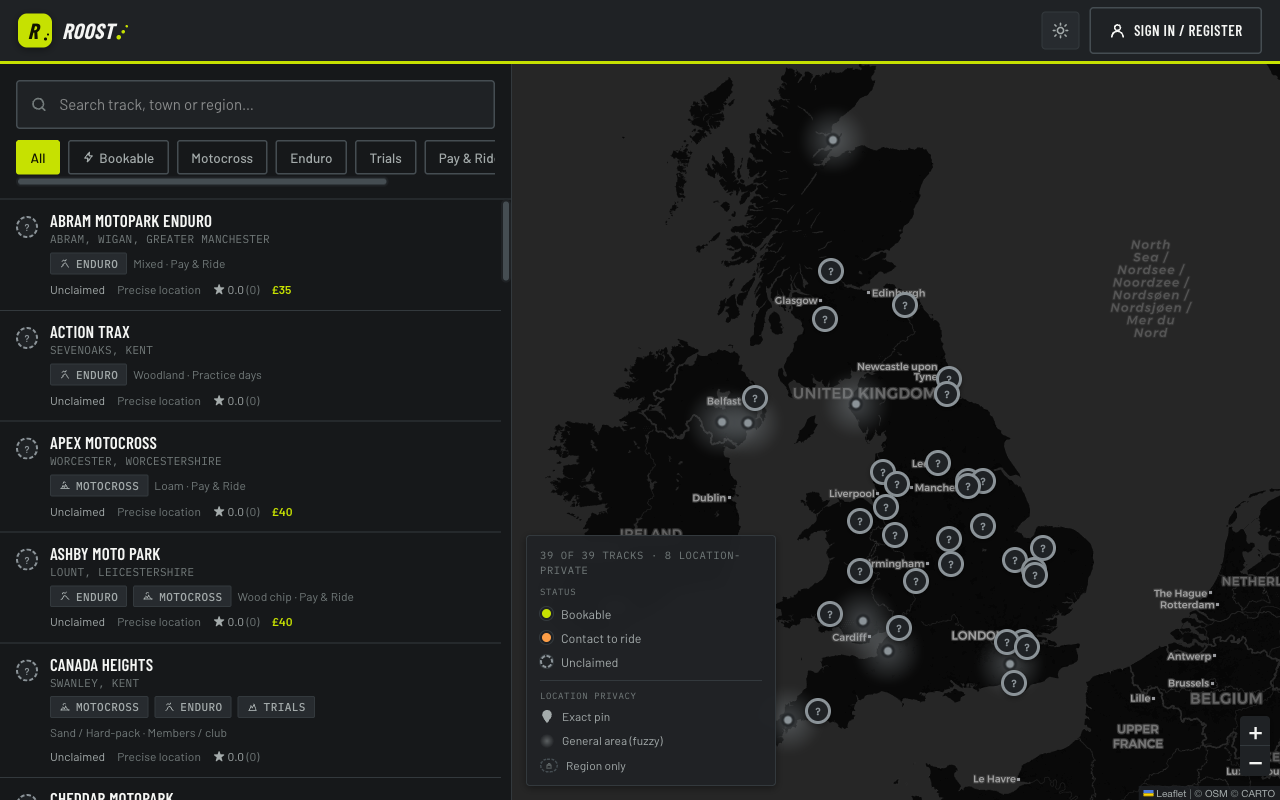Open the Leaflet attribution link
The height and width of the screenshot is (800, 1280).
pos(1165,793)
